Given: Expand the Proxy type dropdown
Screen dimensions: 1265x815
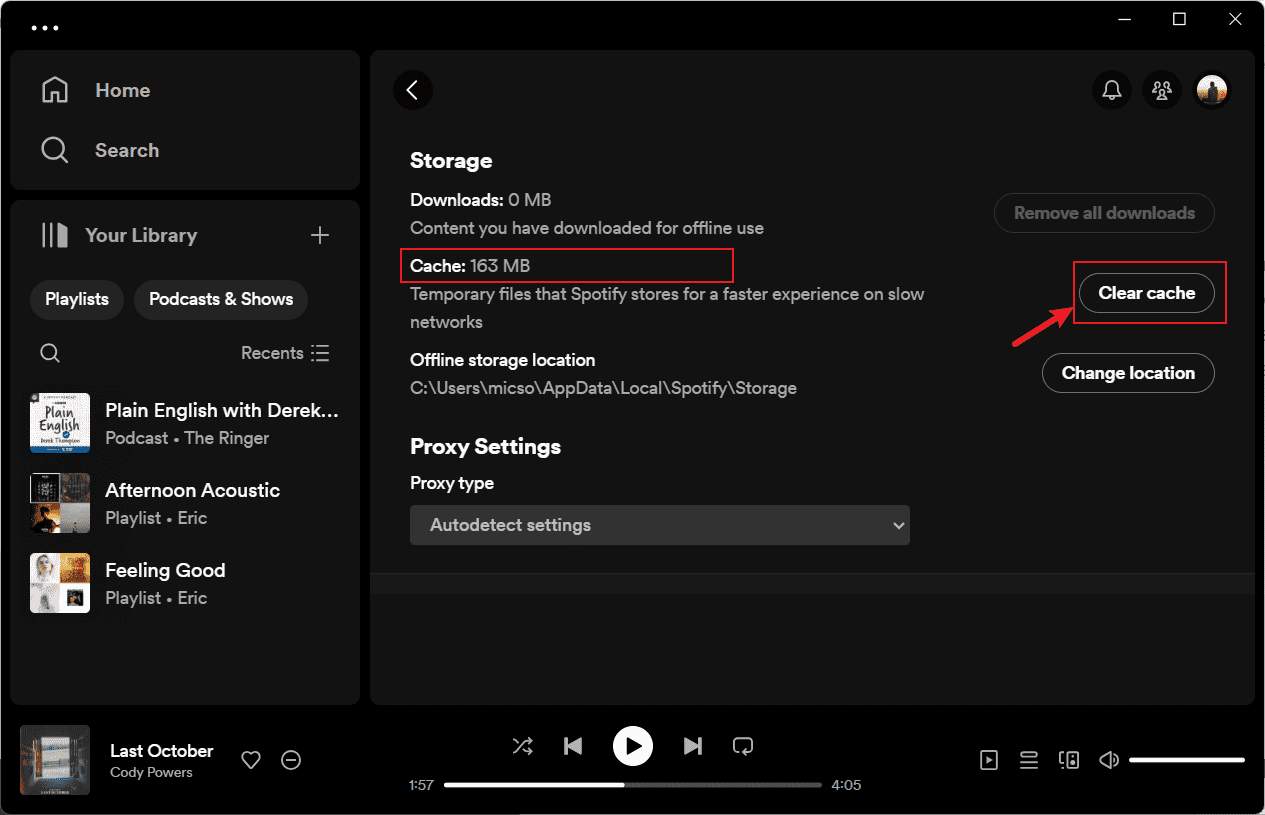Looking at the screenshot, I should [659, 525].
